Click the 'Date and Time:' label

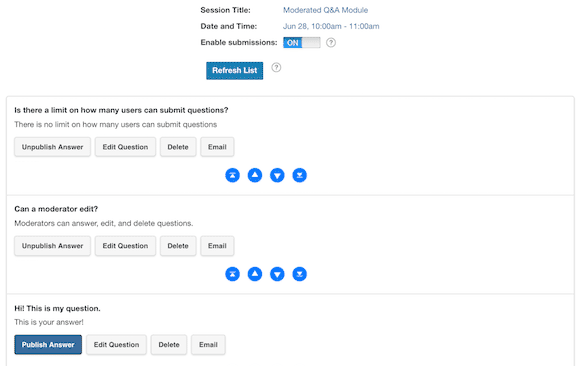[229, 26]
